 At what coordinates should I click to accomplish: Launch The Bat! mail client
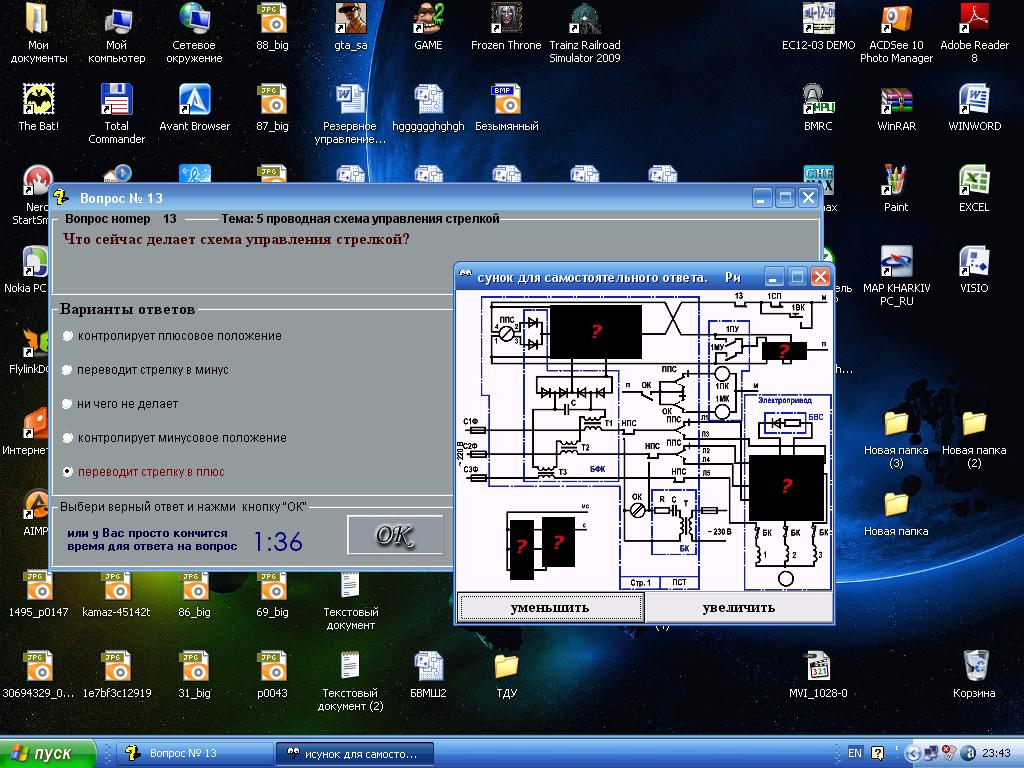(38, 101)
